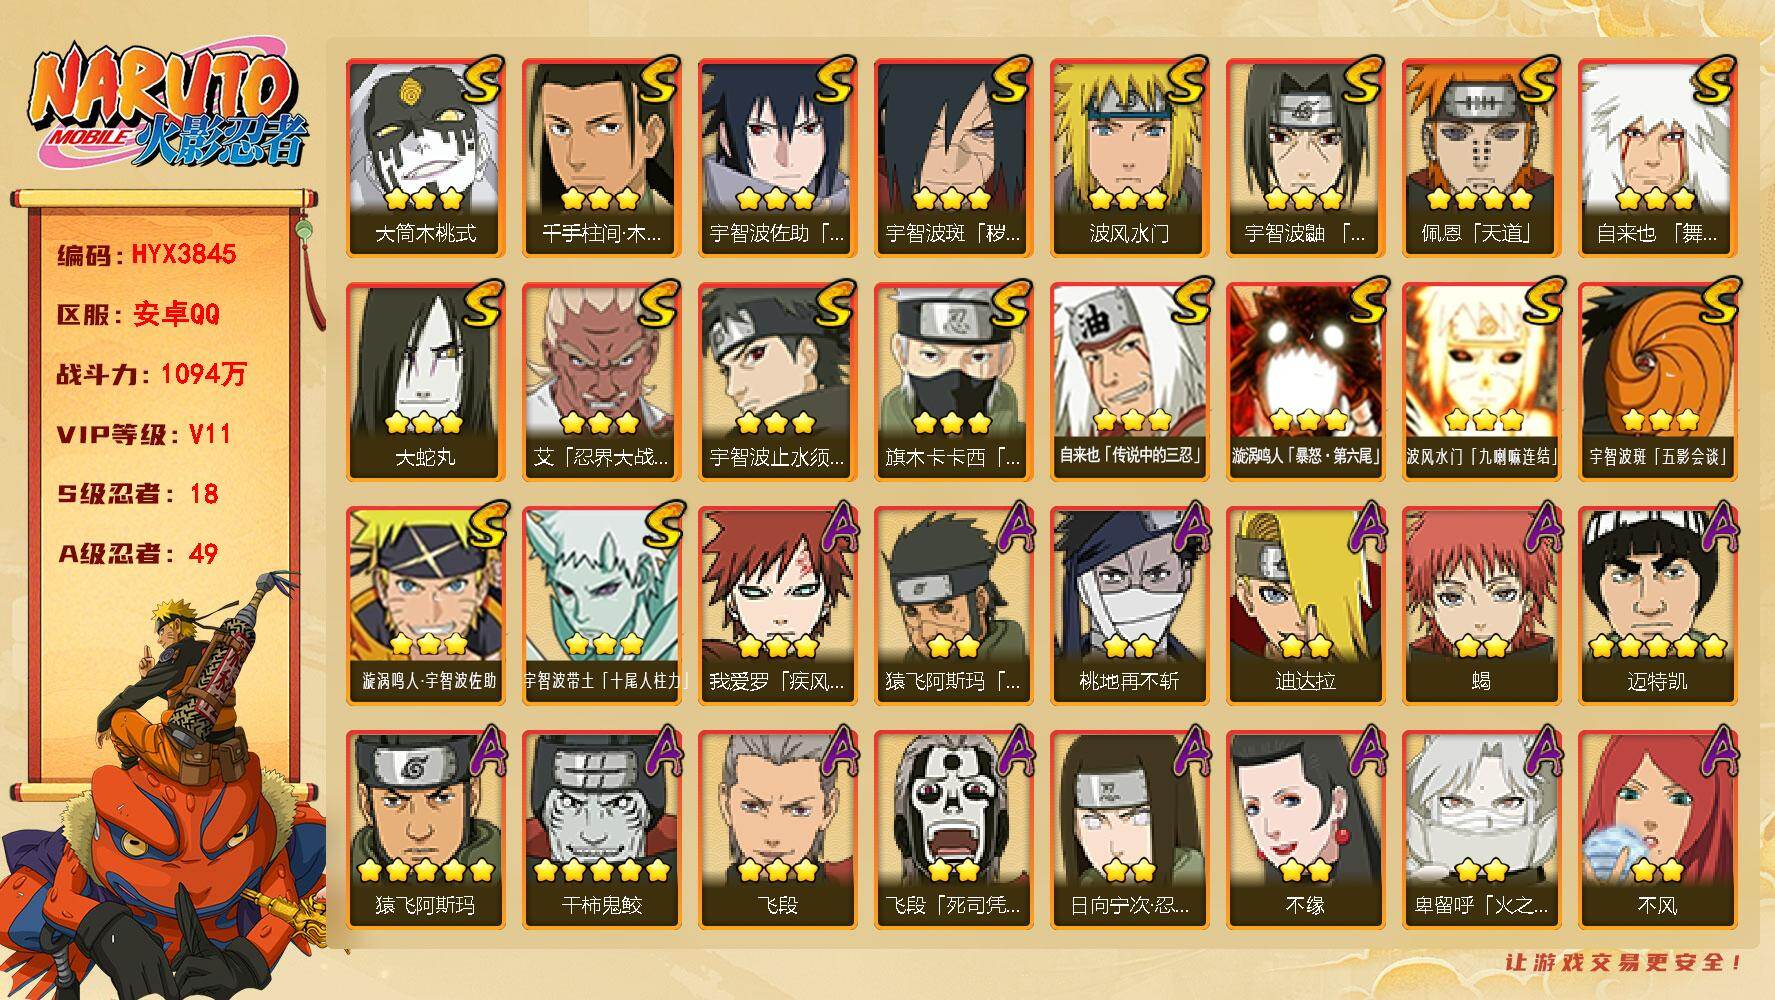Click the S rank badge on 千手柱间 card

point(659,80)
